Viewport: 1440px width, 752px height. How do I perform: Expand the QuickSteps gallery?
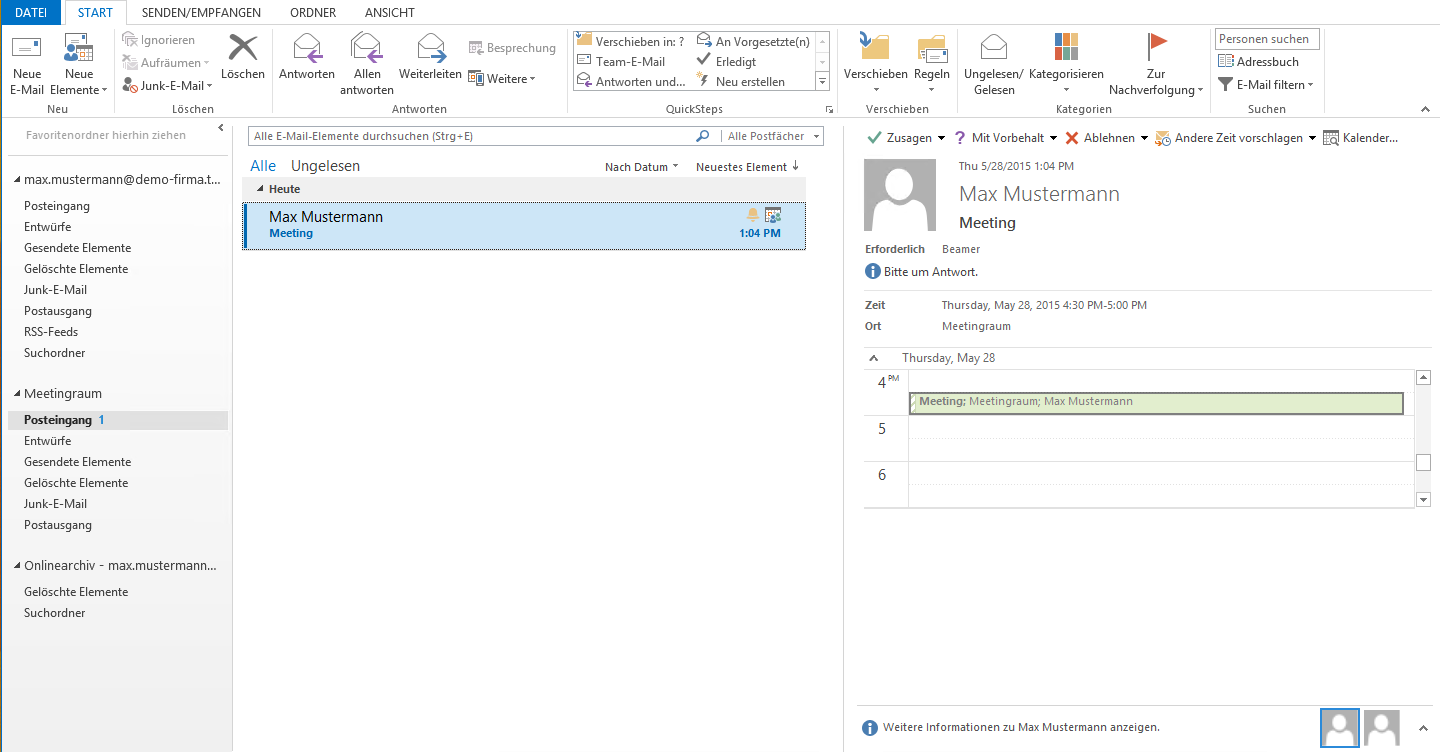click(823, 82)
